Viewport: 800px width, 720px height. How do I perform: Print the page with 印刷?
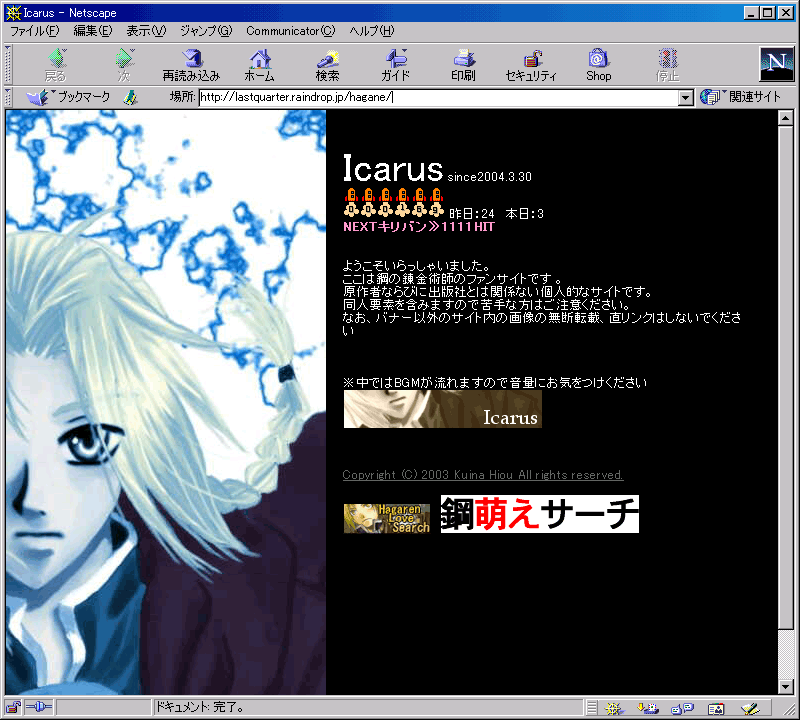point(463,65)
